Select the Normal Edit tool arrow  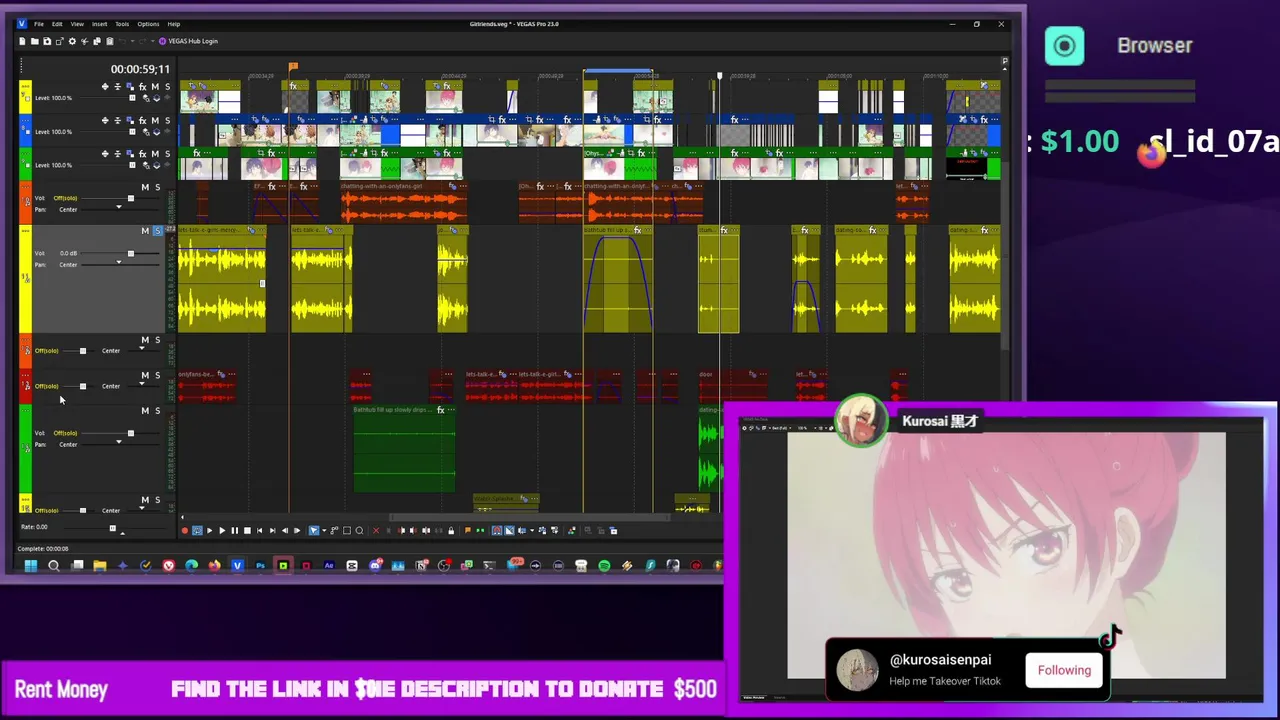click(x=314, y=530)
